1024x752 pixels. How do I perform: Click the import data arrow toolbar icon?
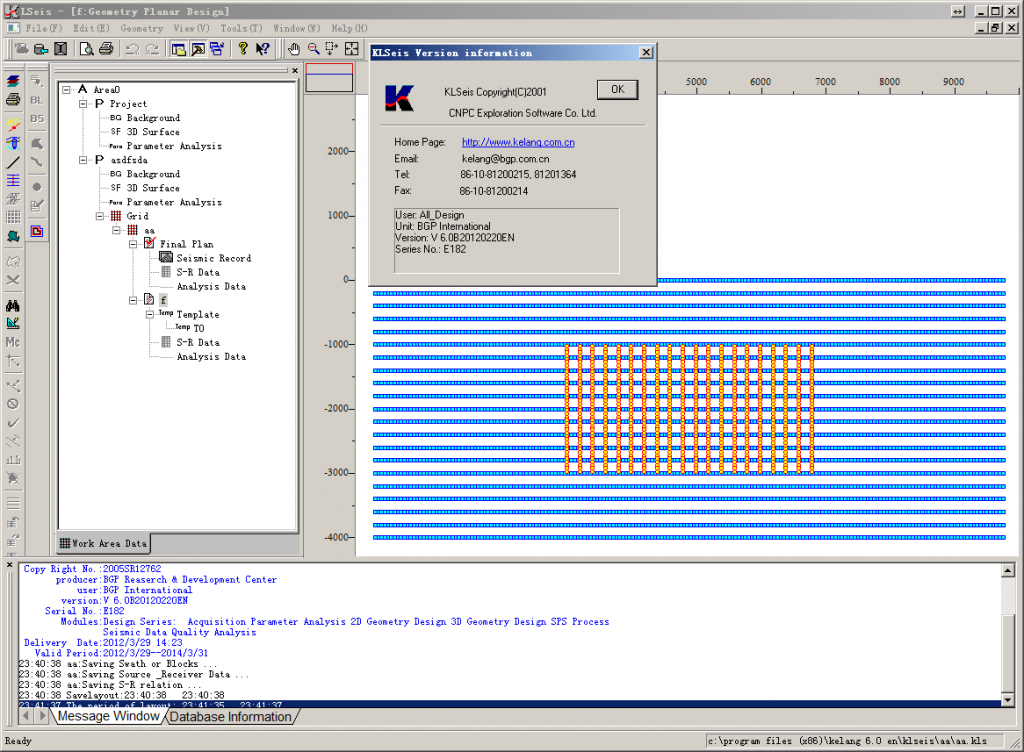[x=40, y=48]
